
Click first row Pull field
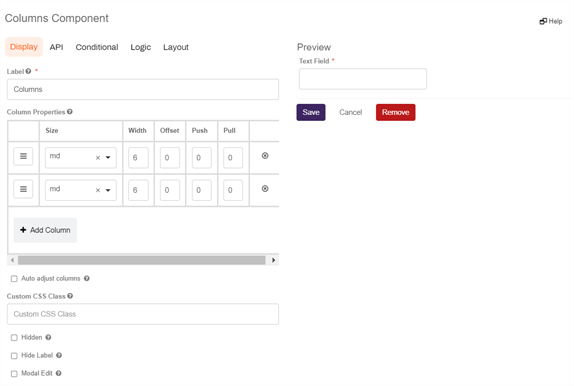click(x=233, y=158)
